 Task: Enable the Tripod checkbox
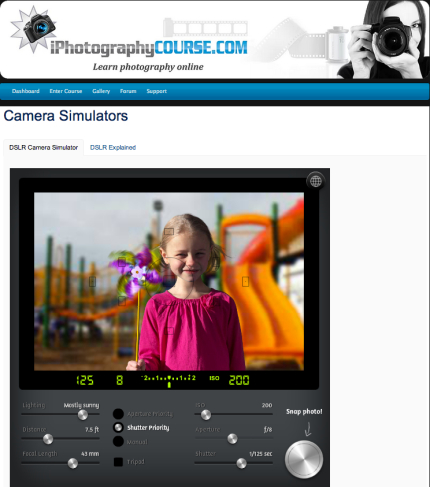tap(118, 462)
